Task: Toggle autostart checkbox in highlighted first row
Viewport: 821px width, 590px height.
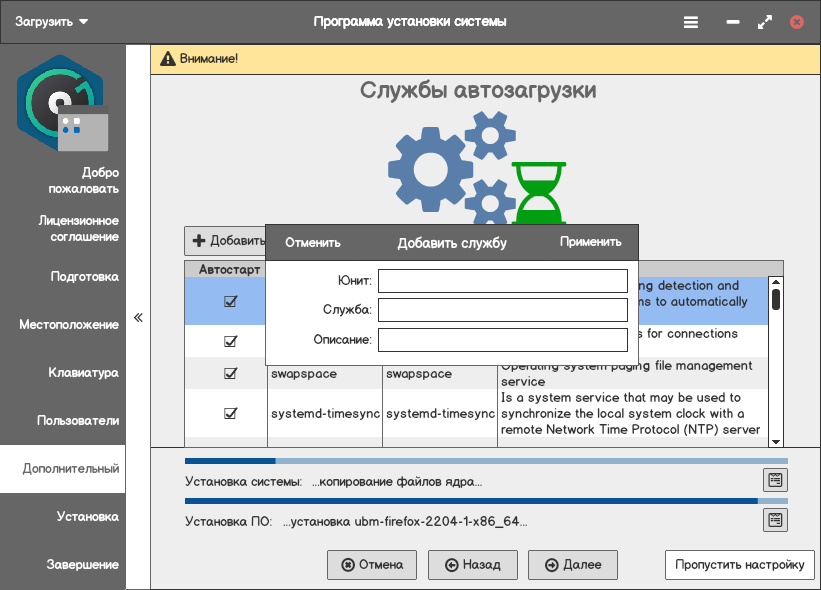Action: (x=230, y=301)
